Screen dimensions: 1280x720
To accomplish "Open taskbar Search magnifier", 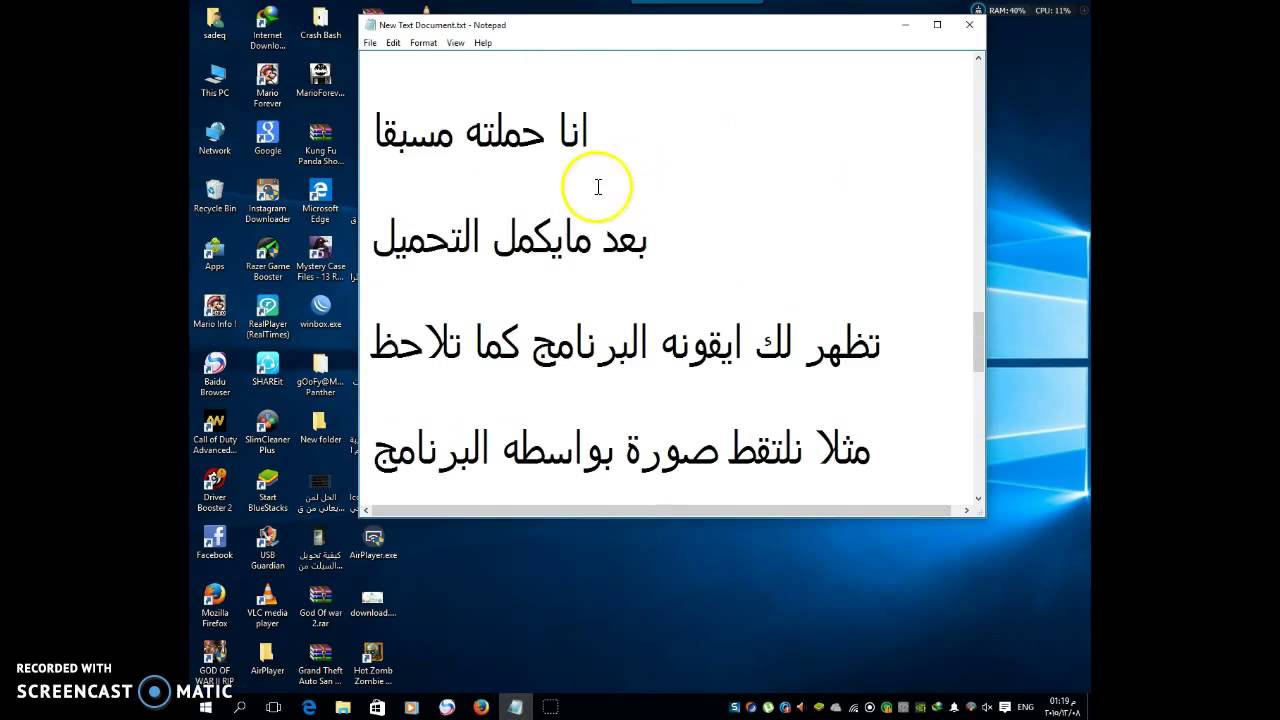I will pyautogui.click(x=240, y=707).
